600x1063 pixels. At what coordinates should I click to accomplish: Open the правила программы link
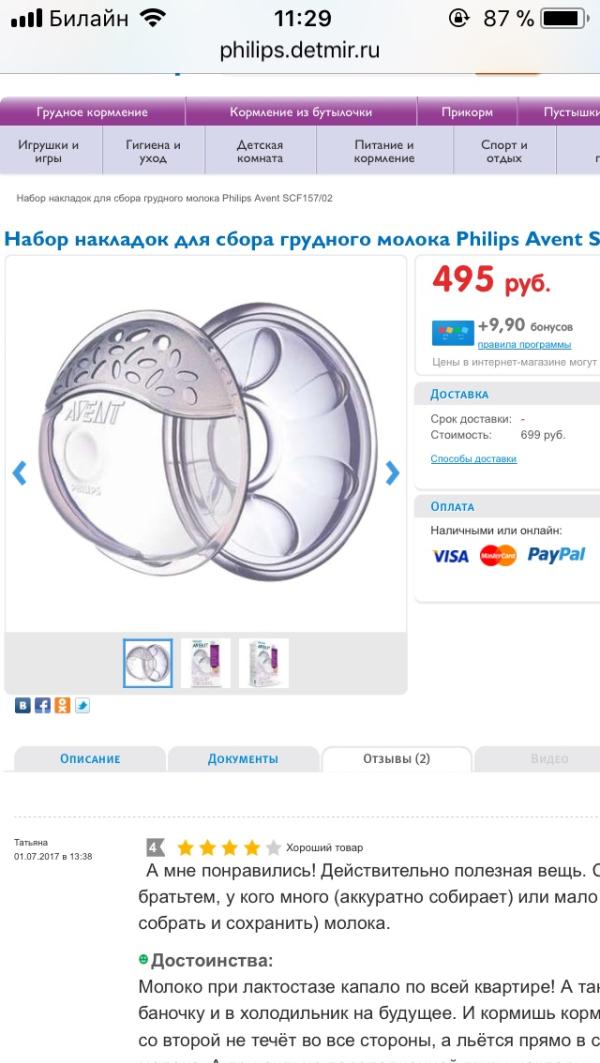pyautogui.click(x=524, y=345)
